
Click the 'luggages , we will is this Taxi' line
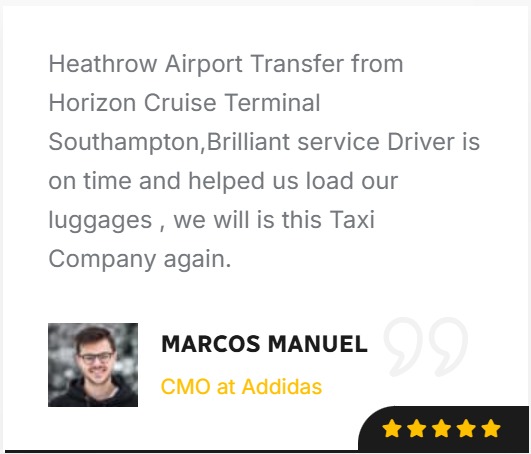tap(212, 220)
